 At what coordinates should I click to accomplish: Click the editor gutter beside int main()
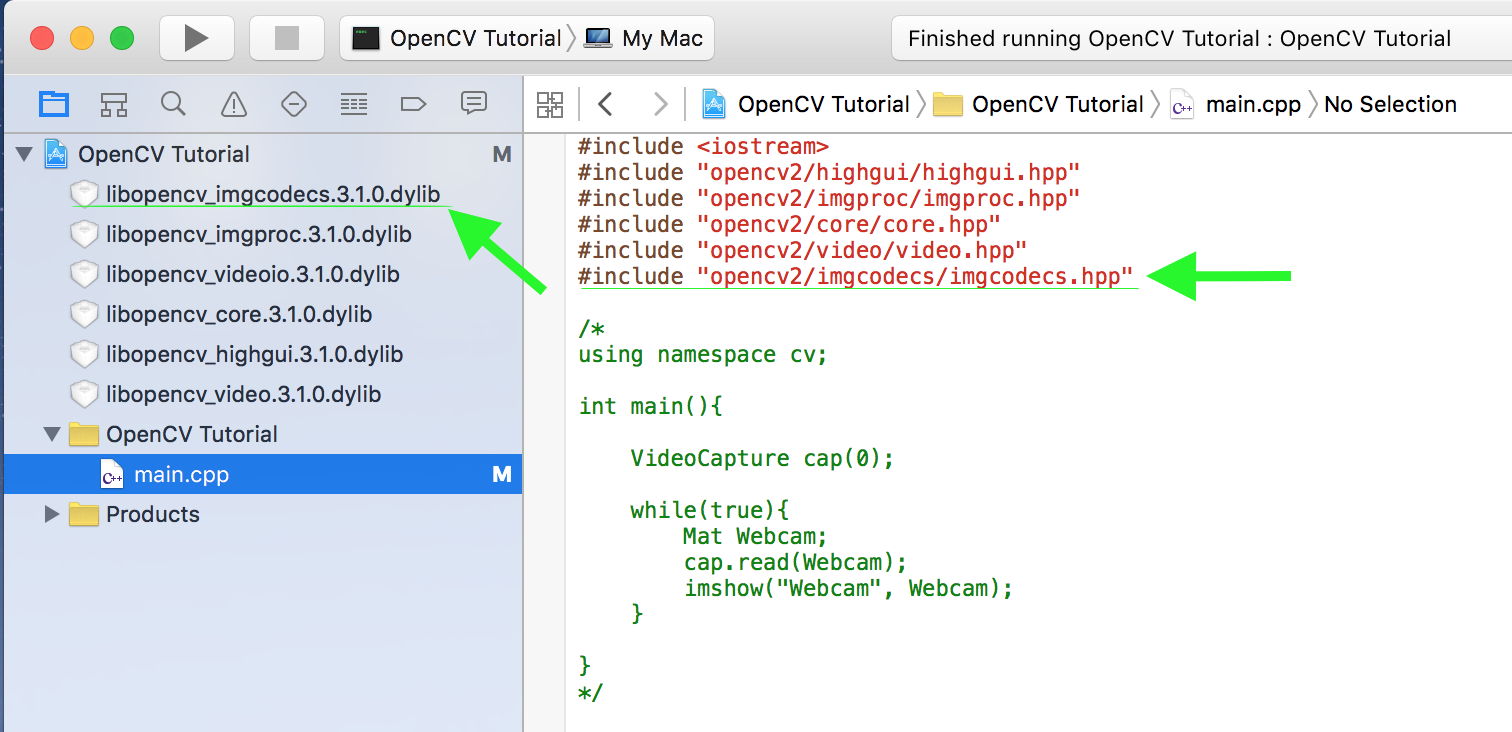tap(544, 406)
